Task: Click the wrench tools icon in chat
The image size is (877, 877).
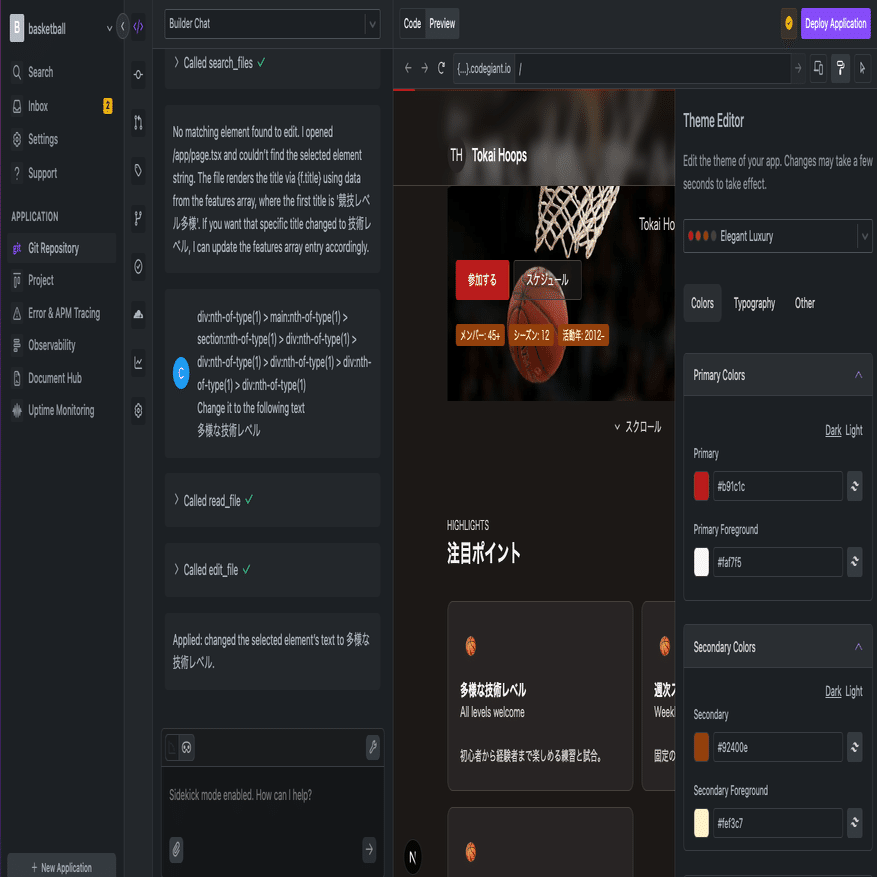Action: click(373, 747)
